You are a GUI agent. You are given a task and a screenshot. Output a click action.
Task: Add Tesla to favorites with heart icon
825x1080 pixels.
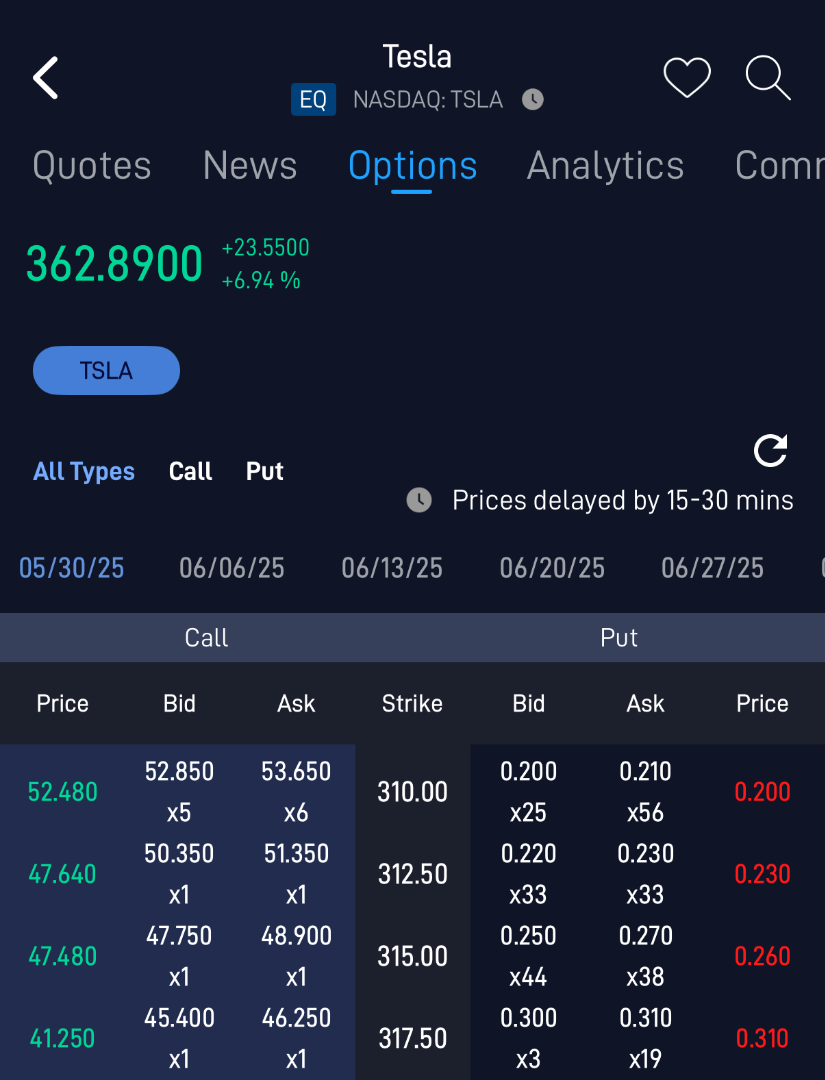tap(687, 78)
